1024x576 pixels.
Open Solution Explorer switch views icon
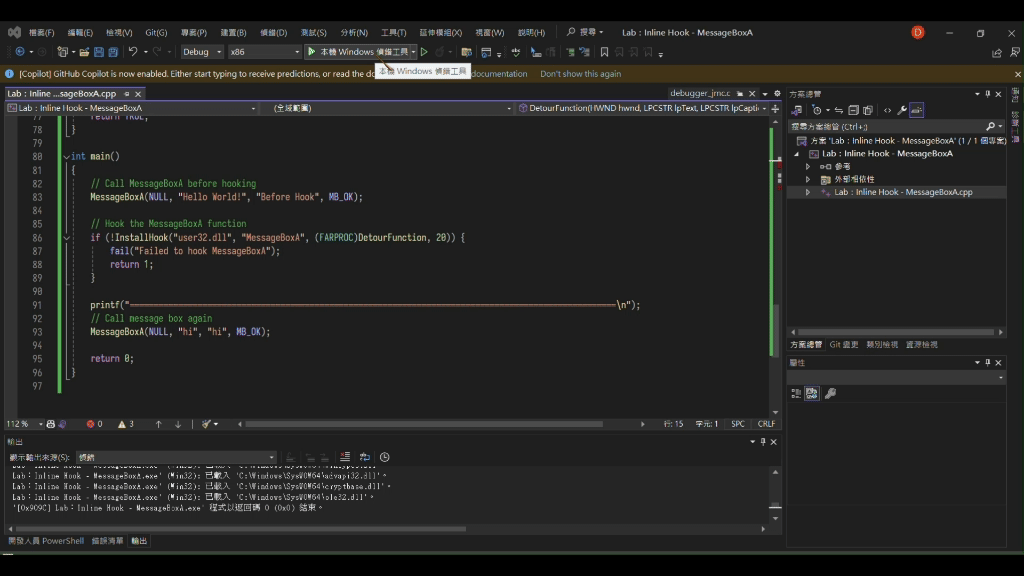pyautogui.click(x=797, y=110)
